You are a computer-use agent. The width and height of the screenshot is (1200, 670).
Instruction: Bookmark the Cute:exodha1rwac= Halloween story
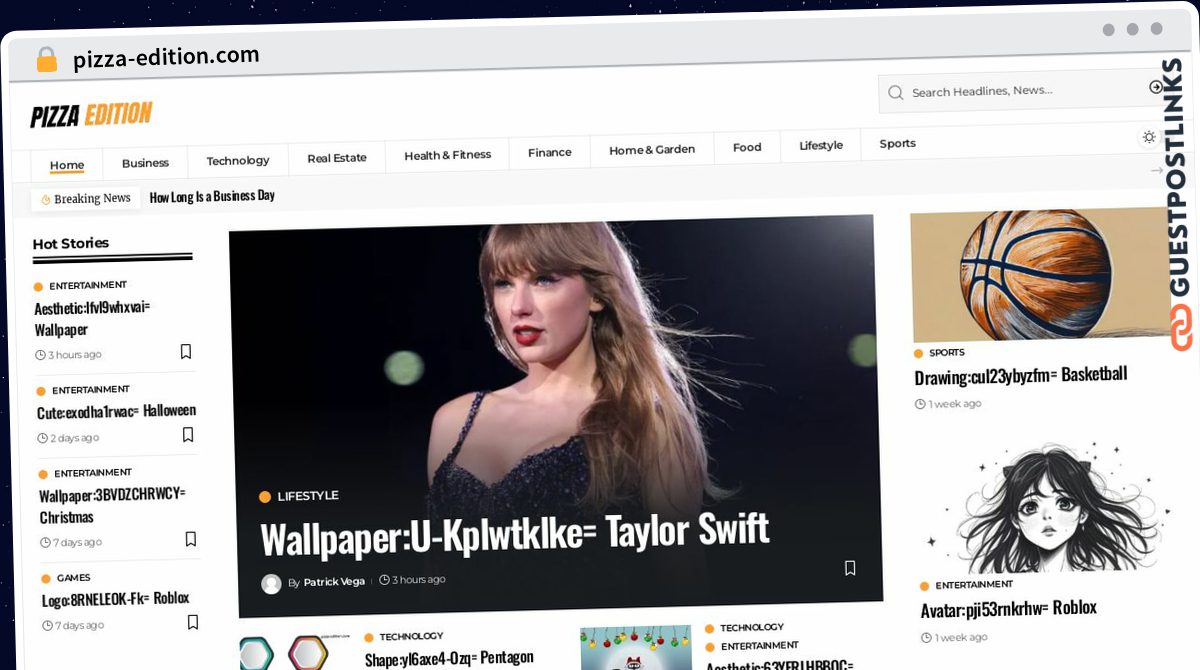click(x=188, y=435)
